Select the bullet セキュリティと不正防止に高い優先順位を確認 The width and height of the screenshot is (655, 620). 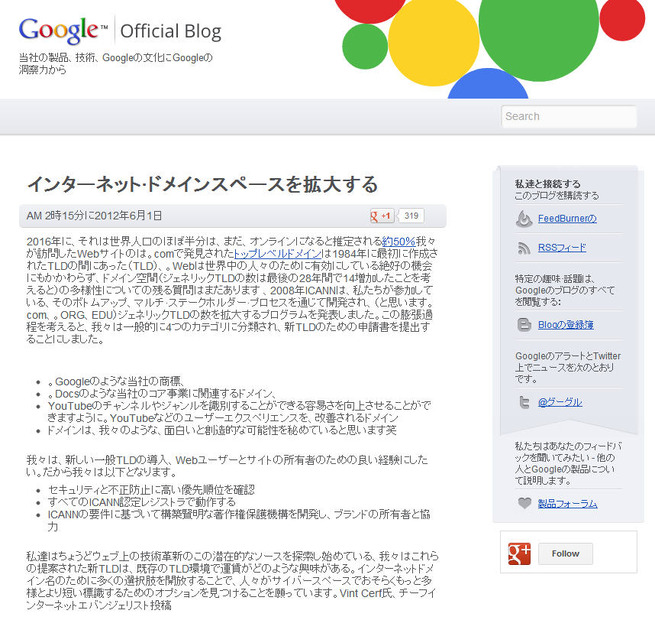pyautogui.click(x=151, y=490)
